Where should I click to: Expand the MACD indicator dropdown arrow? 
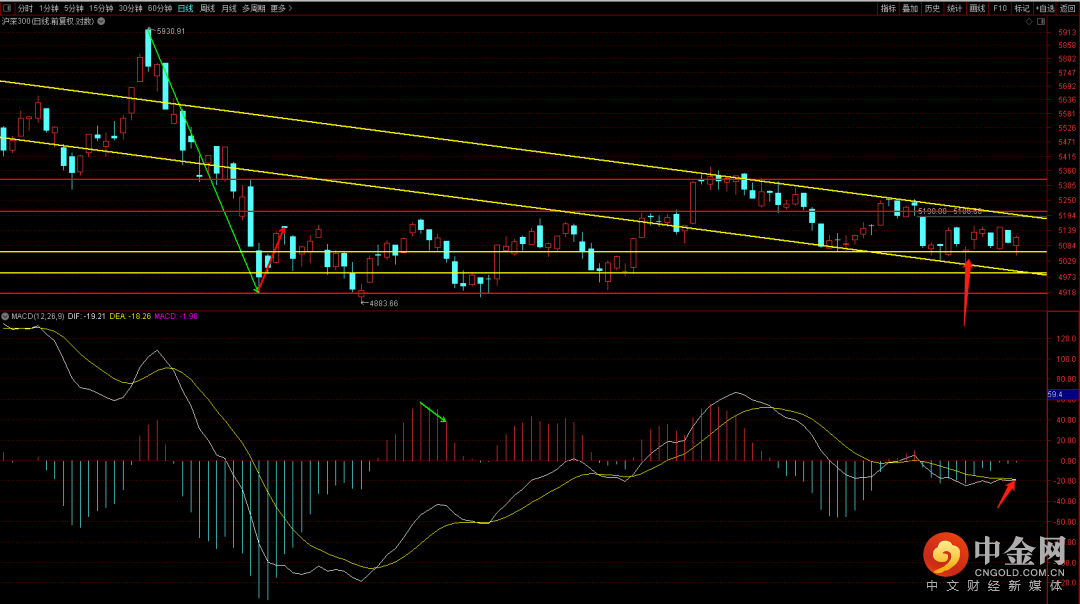(5, 316)
